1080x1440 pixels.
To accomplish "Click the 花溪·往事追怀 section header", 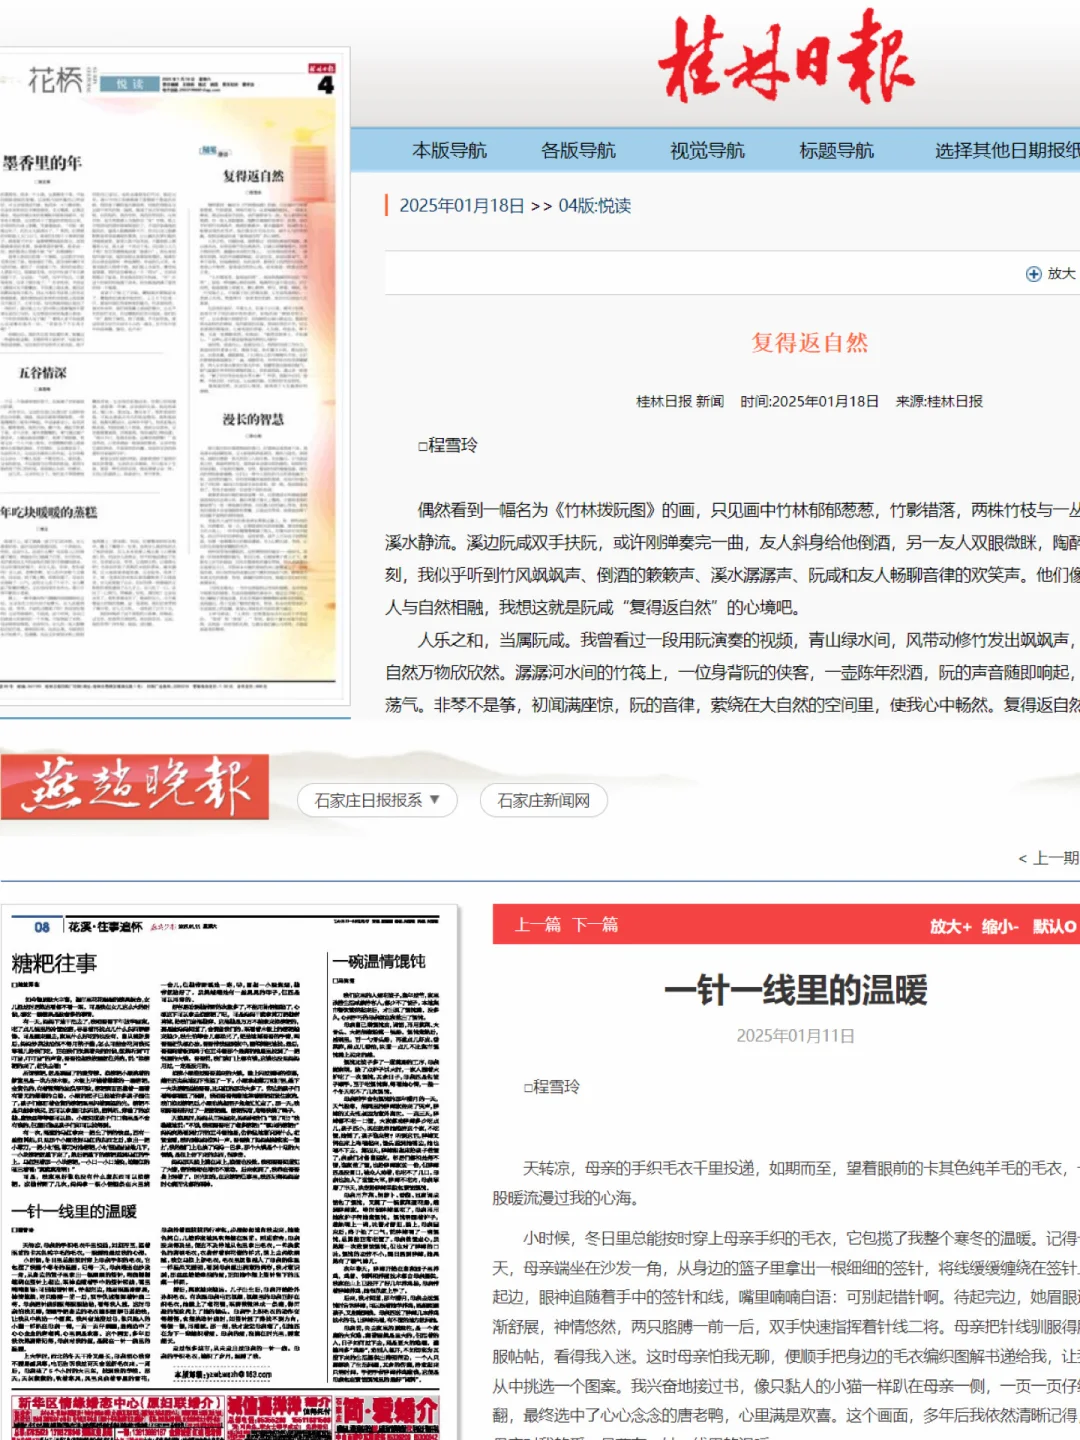I will click(x=105, y=927).
